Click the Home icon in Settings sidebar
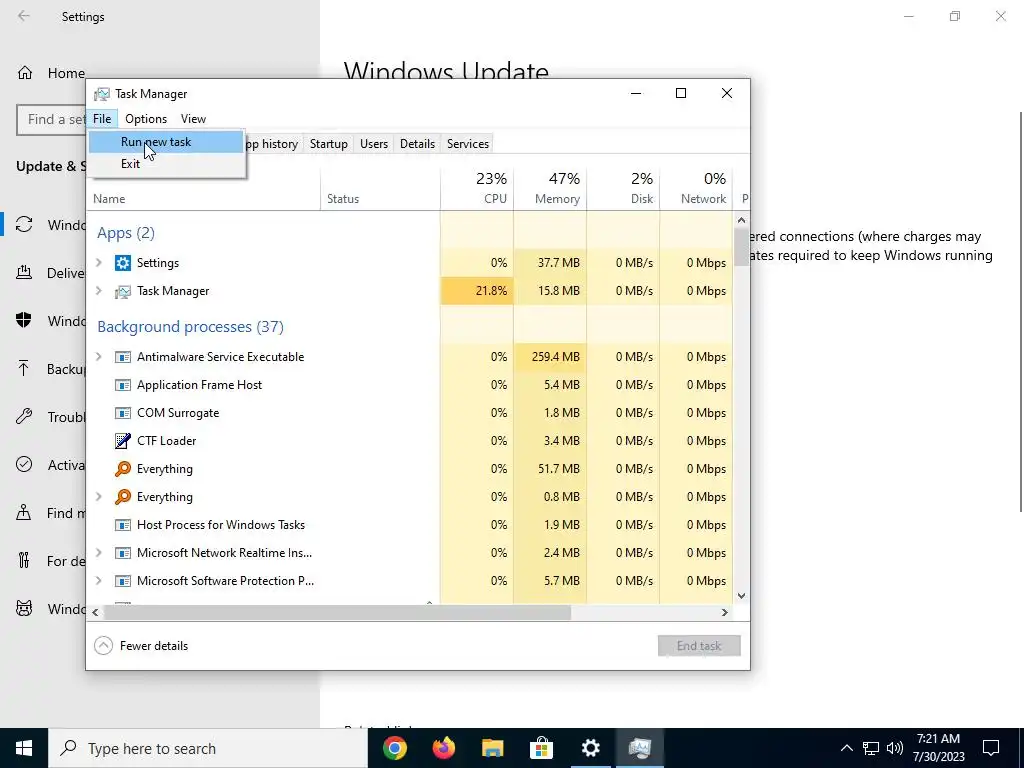The image size is (1024, 768). pos(25,72)
